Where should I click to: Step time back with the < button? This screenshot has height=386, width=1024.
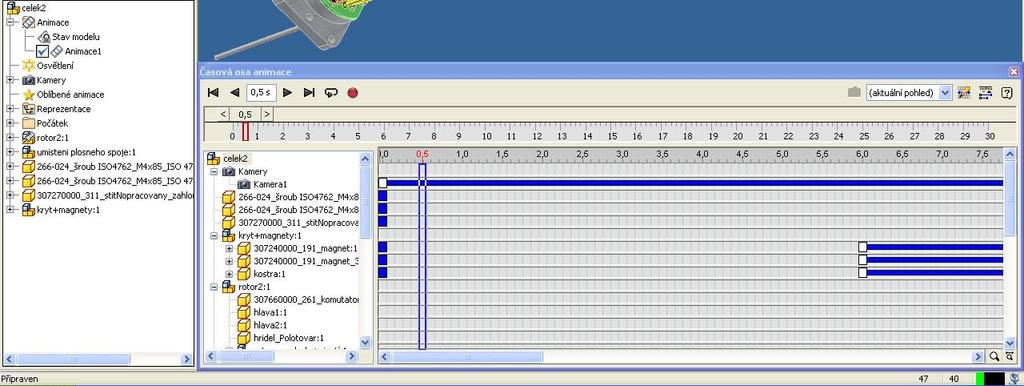(223, 114)
